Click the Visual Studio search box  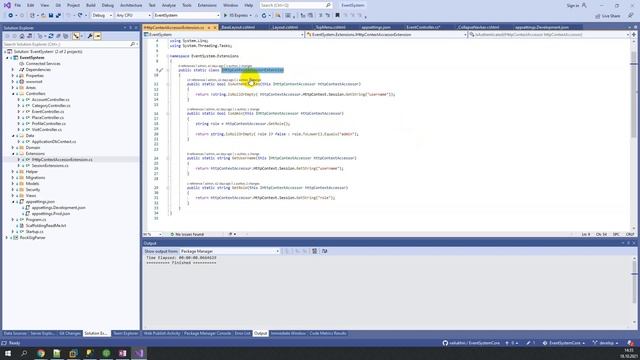tap(296, 5)
